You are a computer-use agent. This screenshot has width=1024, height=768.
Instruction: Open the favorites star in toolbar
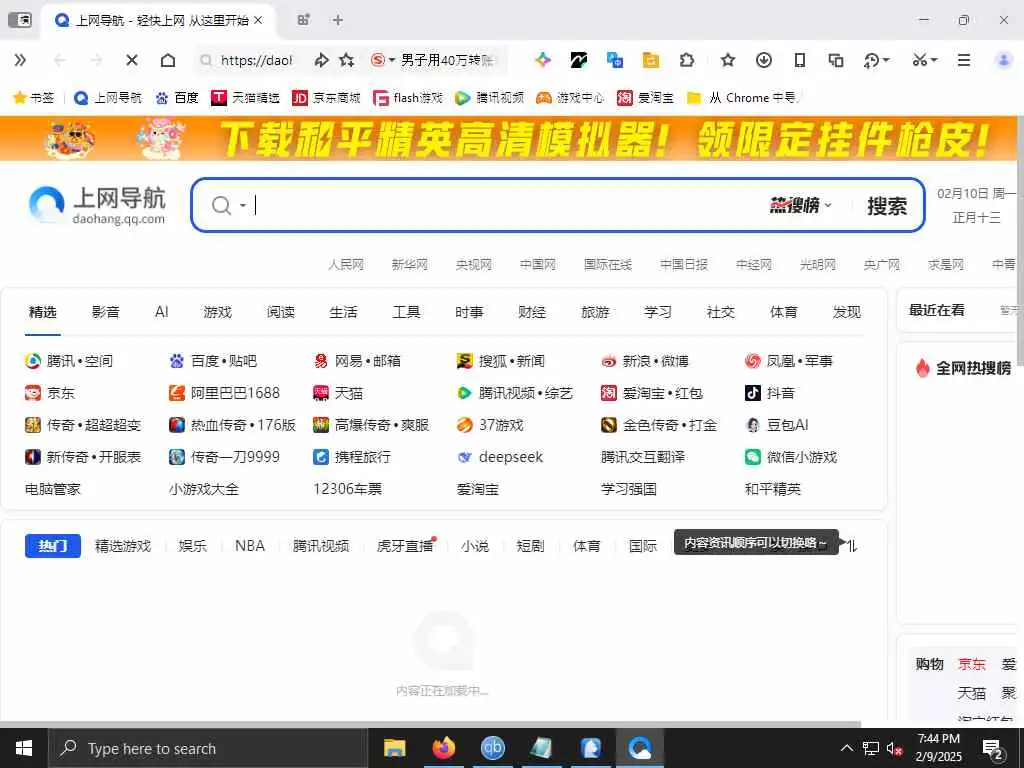pos(728,60)
